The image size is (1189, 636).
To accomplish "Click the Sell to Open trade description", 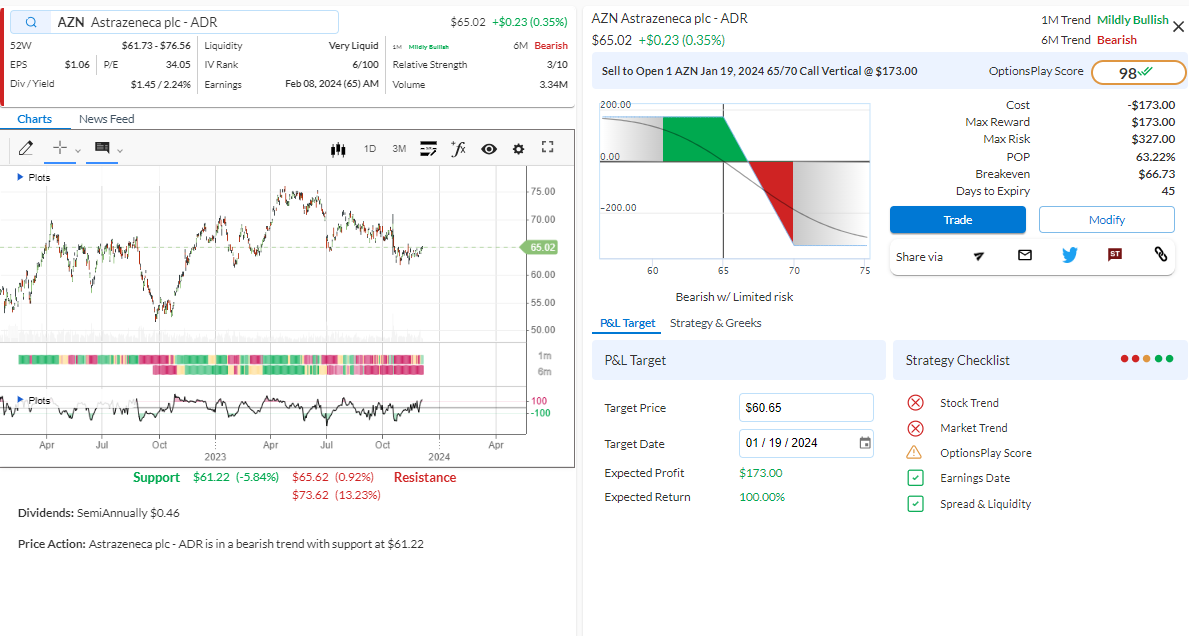I will pyautogui.click(x=759, y=71).
